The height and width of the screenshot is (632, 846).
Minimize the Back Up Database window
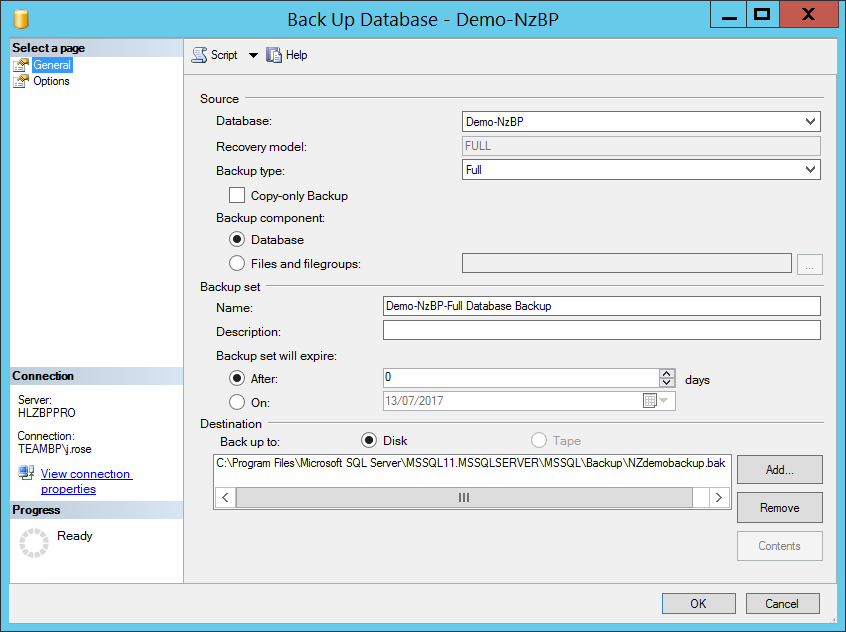coord(728,15)
